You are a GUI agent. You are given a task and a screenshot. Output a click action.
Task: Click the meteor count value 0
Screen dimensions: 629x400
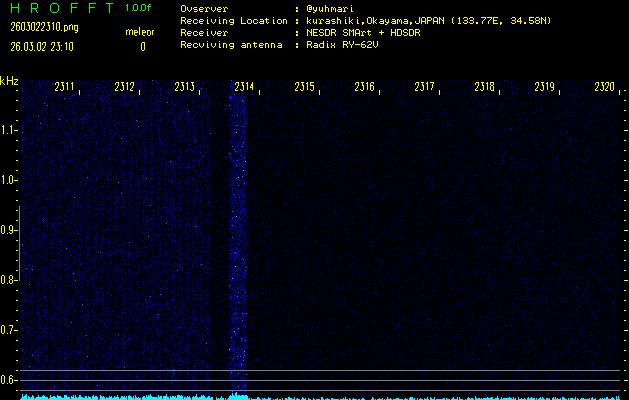[x=142, y=46]
